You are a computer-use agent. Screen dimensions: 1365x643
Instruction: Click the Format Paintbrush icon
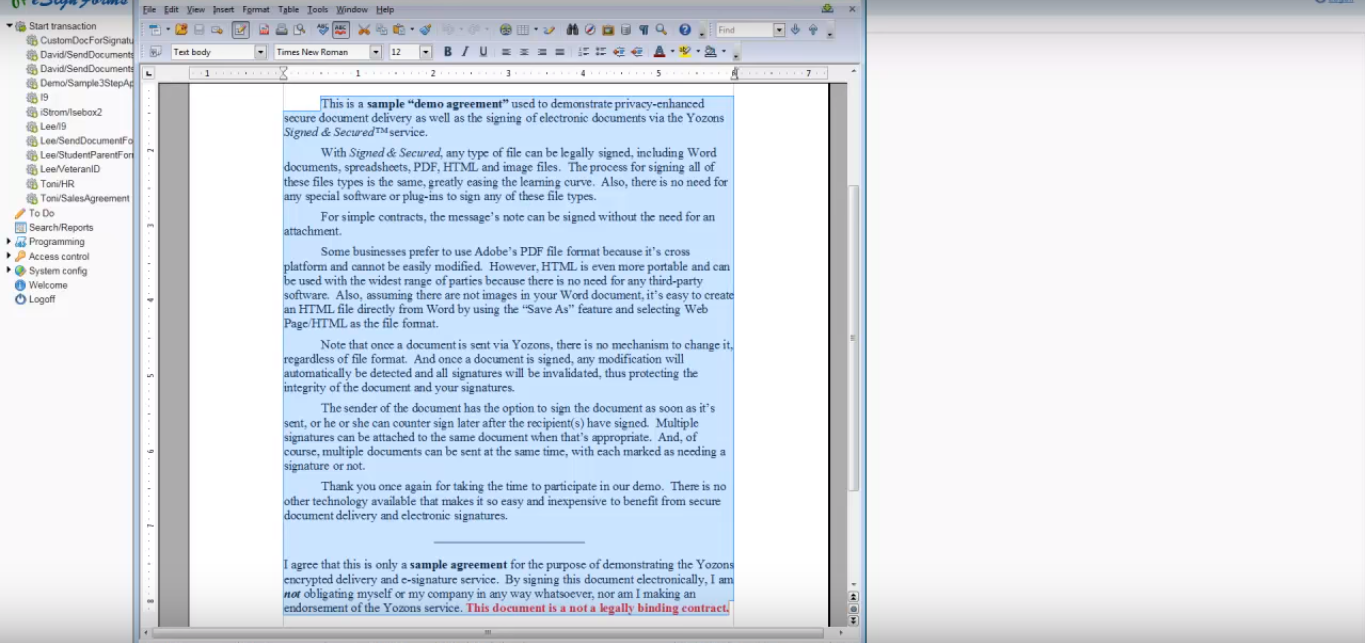click(x=426, y=30)
